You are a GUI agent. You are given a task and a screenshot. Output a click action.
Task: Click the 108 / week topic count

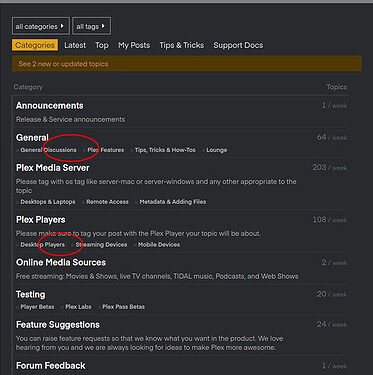tap(330, 220)
